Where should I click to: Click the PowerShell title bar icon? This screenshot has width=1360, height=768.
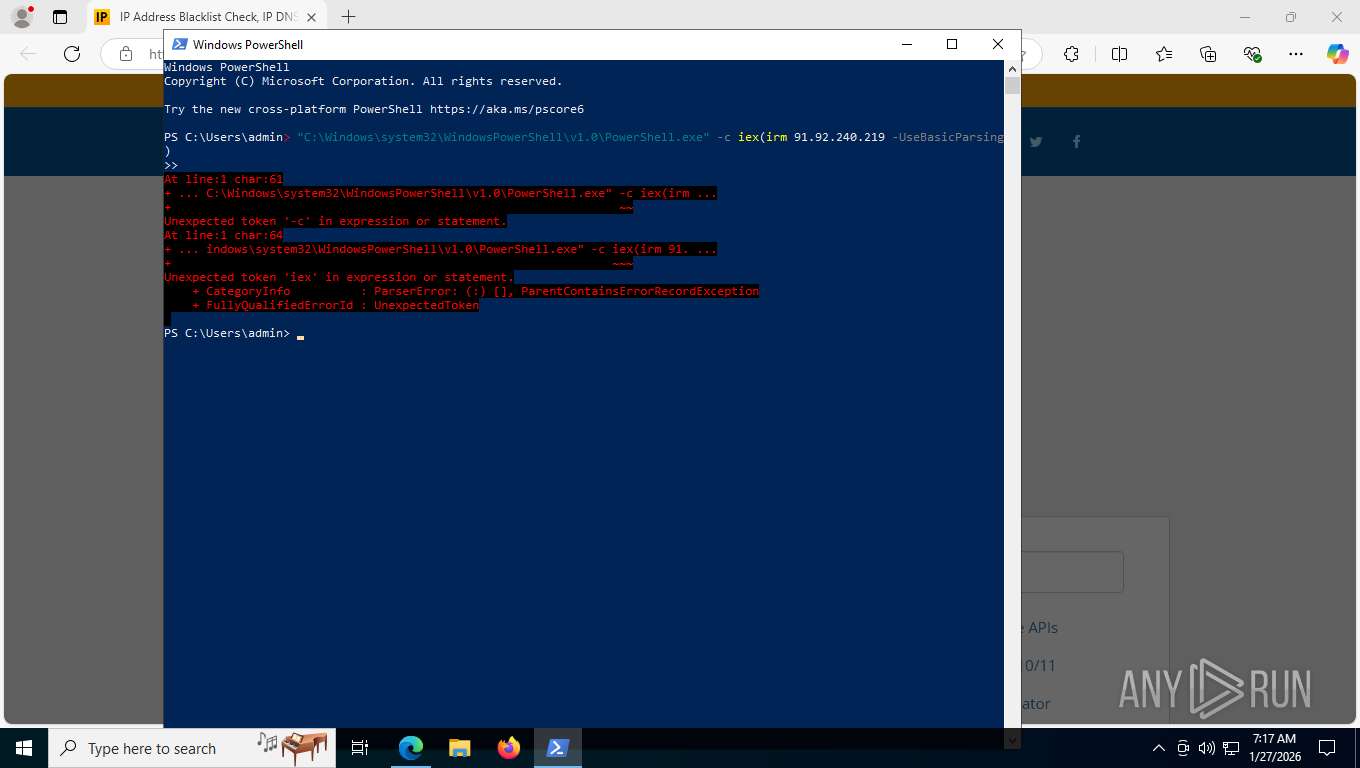point(180,44)
